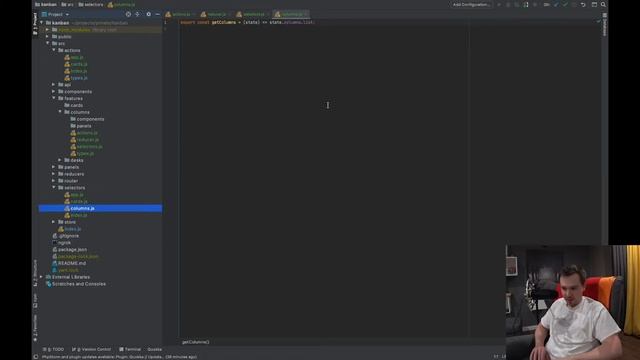Click the search everywhere magnifier icon
This screenshot has width=640, height=360.
tap(603, 4)
